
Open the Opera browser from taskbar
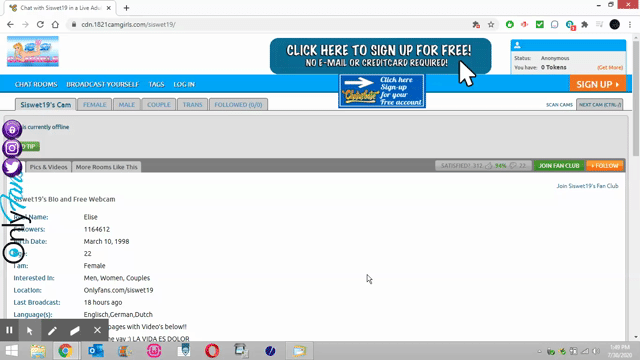pyautogui.click(x=212, y=351)
